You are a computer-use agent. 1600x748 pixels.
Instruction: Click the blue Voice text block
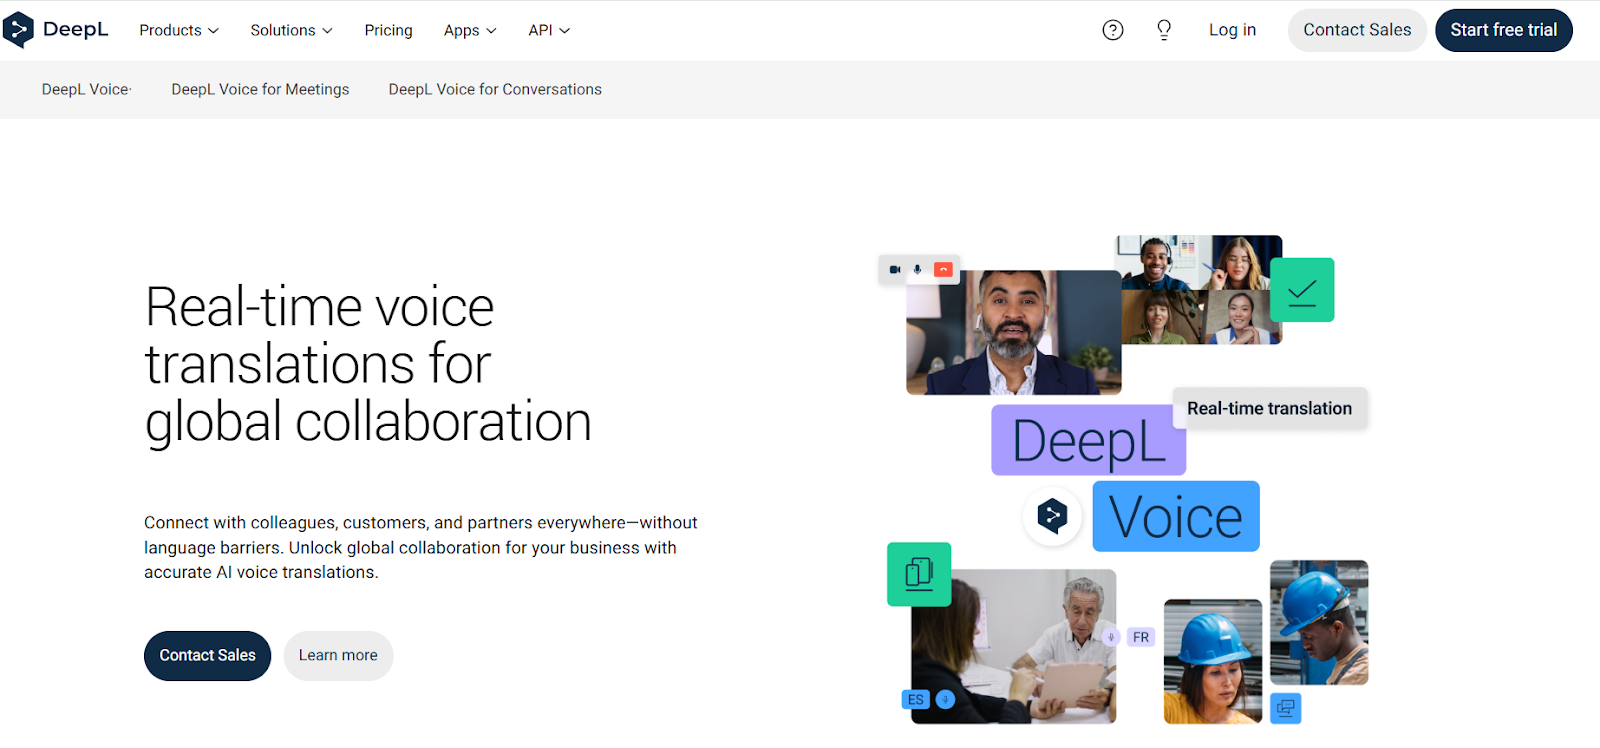pyautogui.click(x=1176, y=516)
